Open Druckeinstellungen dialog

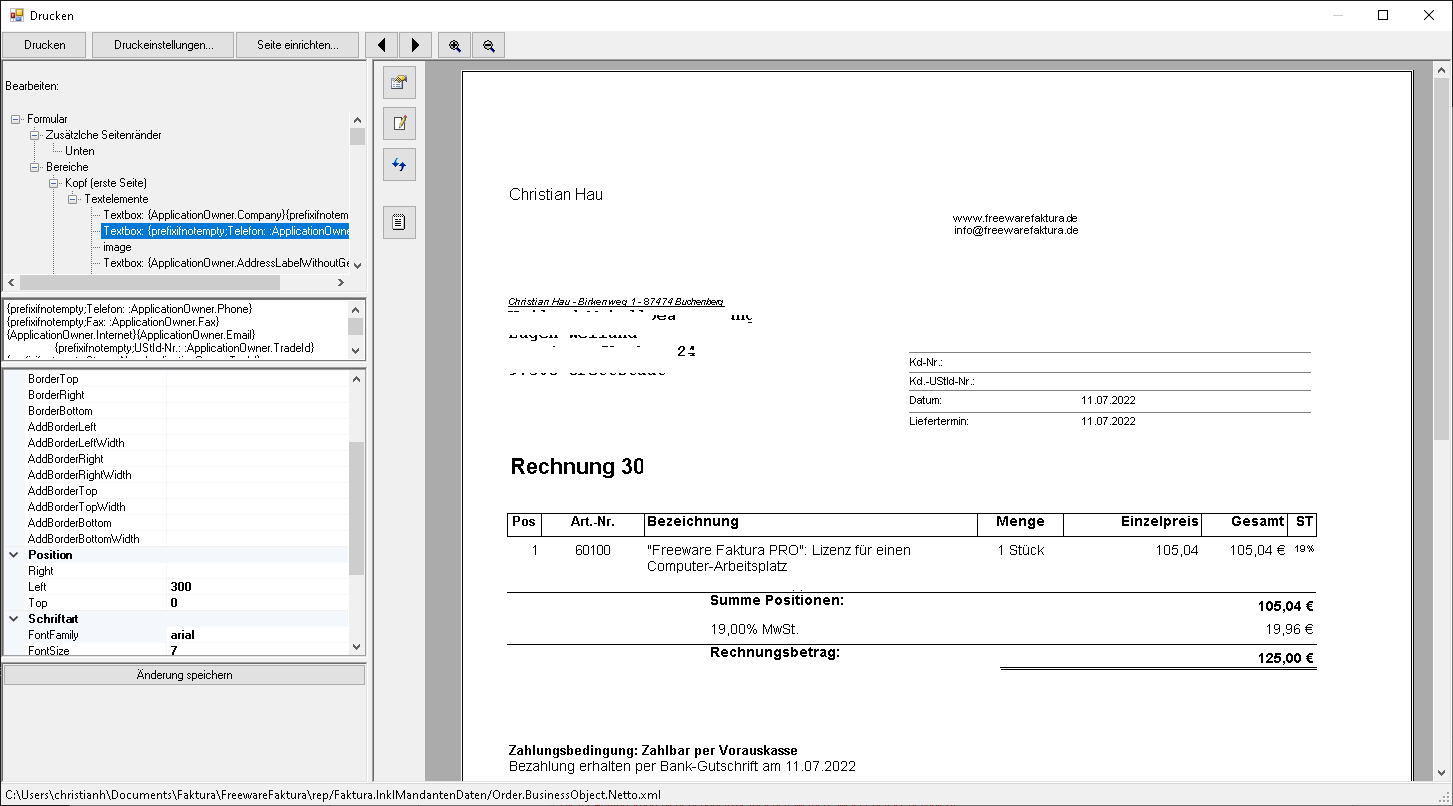tap(163, 45)
